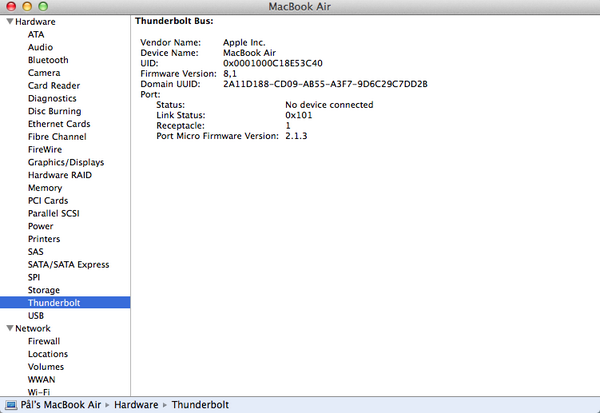
Task: Select SPI in the sidebar
Action: coord(34,277)
